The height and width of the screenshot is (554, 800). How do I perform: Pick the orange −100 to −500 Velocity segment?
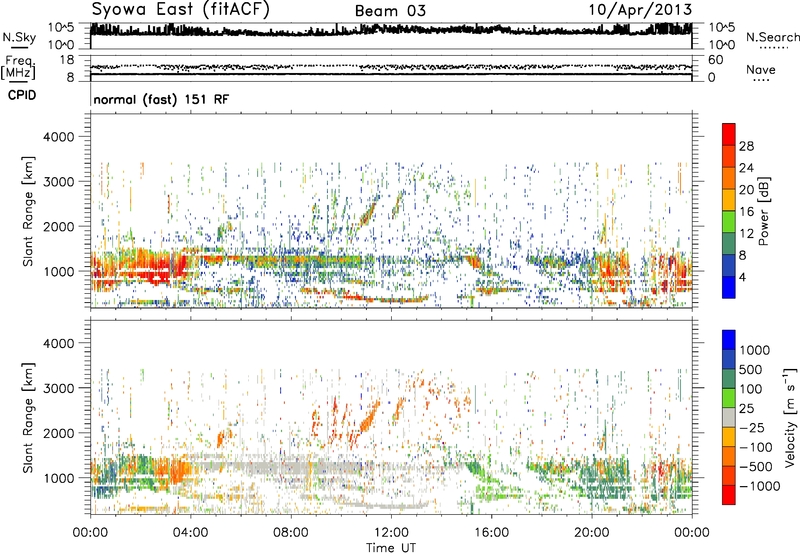click(729, 457)
